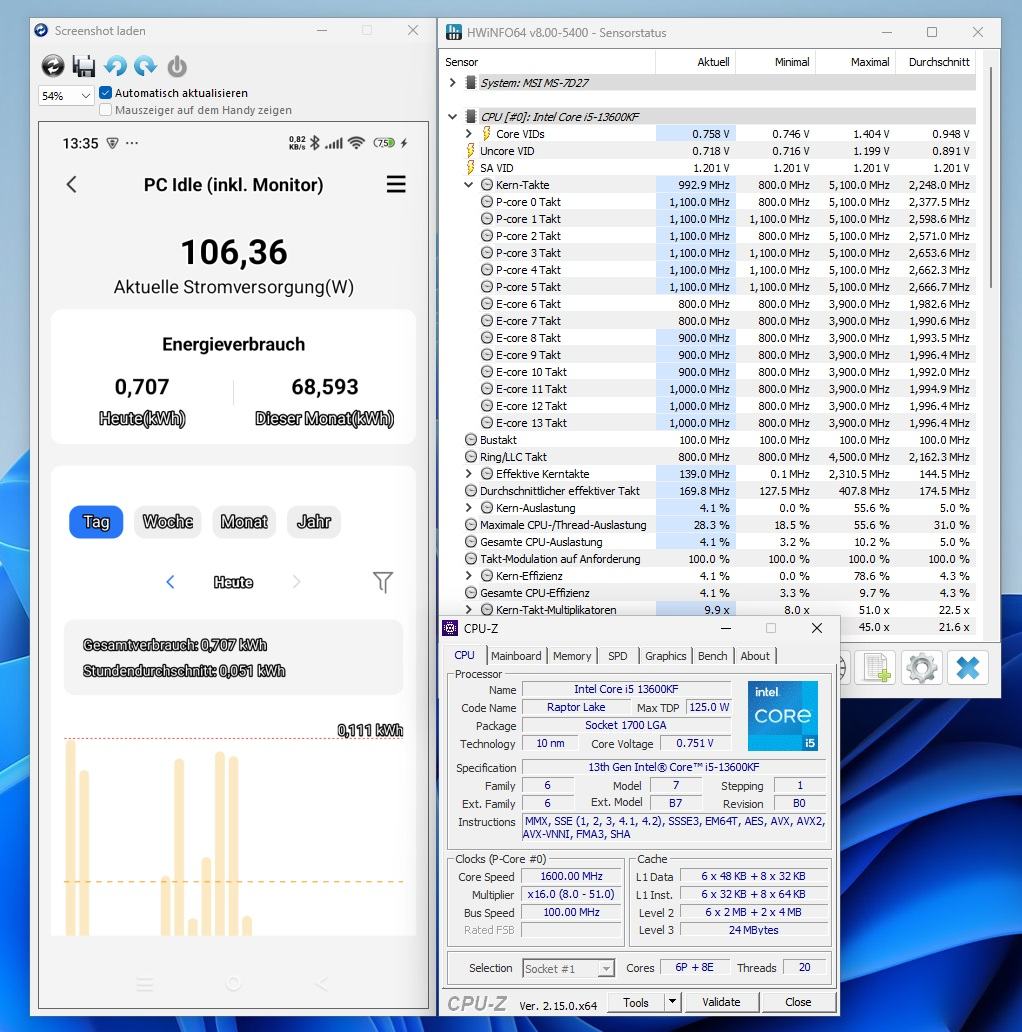Image resolution: width=1022 pixels, height=1032 pixels.
Task: Click the Screenshot laden title bar icon
Action: [41, 30]
